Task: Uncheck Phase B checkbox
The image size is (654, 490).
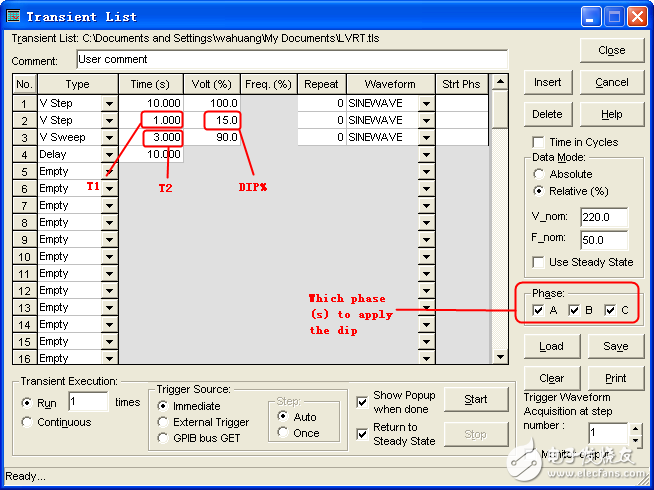Action: coord(575,310)
